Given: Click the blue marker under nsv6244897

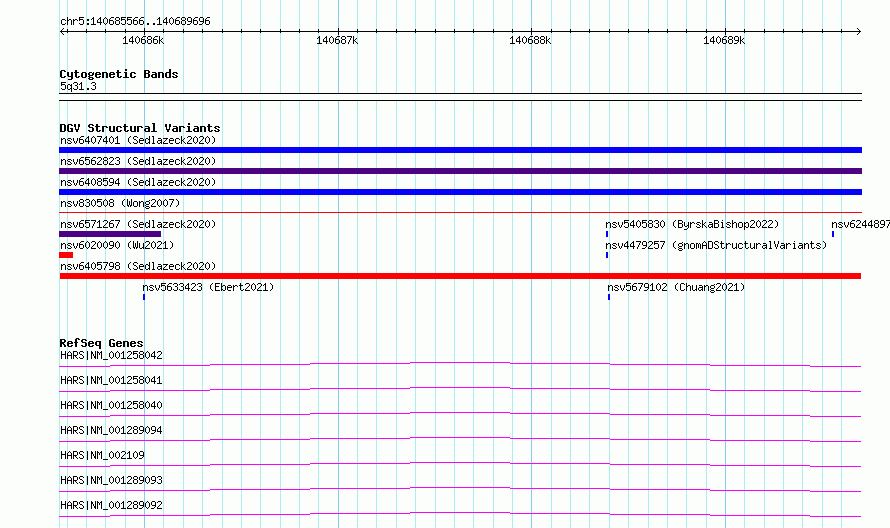Looking at the screenshot, I should pos(833,234).
